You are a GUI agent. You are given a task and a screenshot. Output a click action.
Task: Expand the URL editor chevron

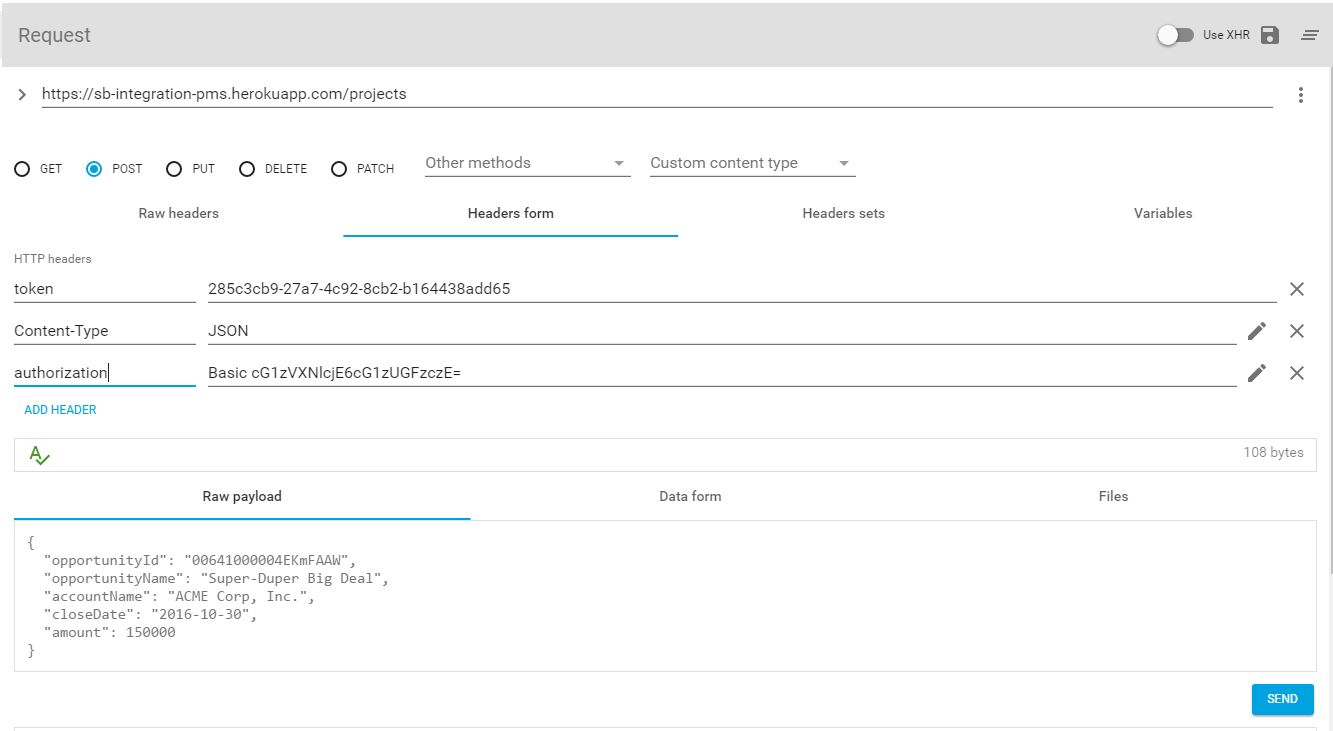click(x=23, y=95)
